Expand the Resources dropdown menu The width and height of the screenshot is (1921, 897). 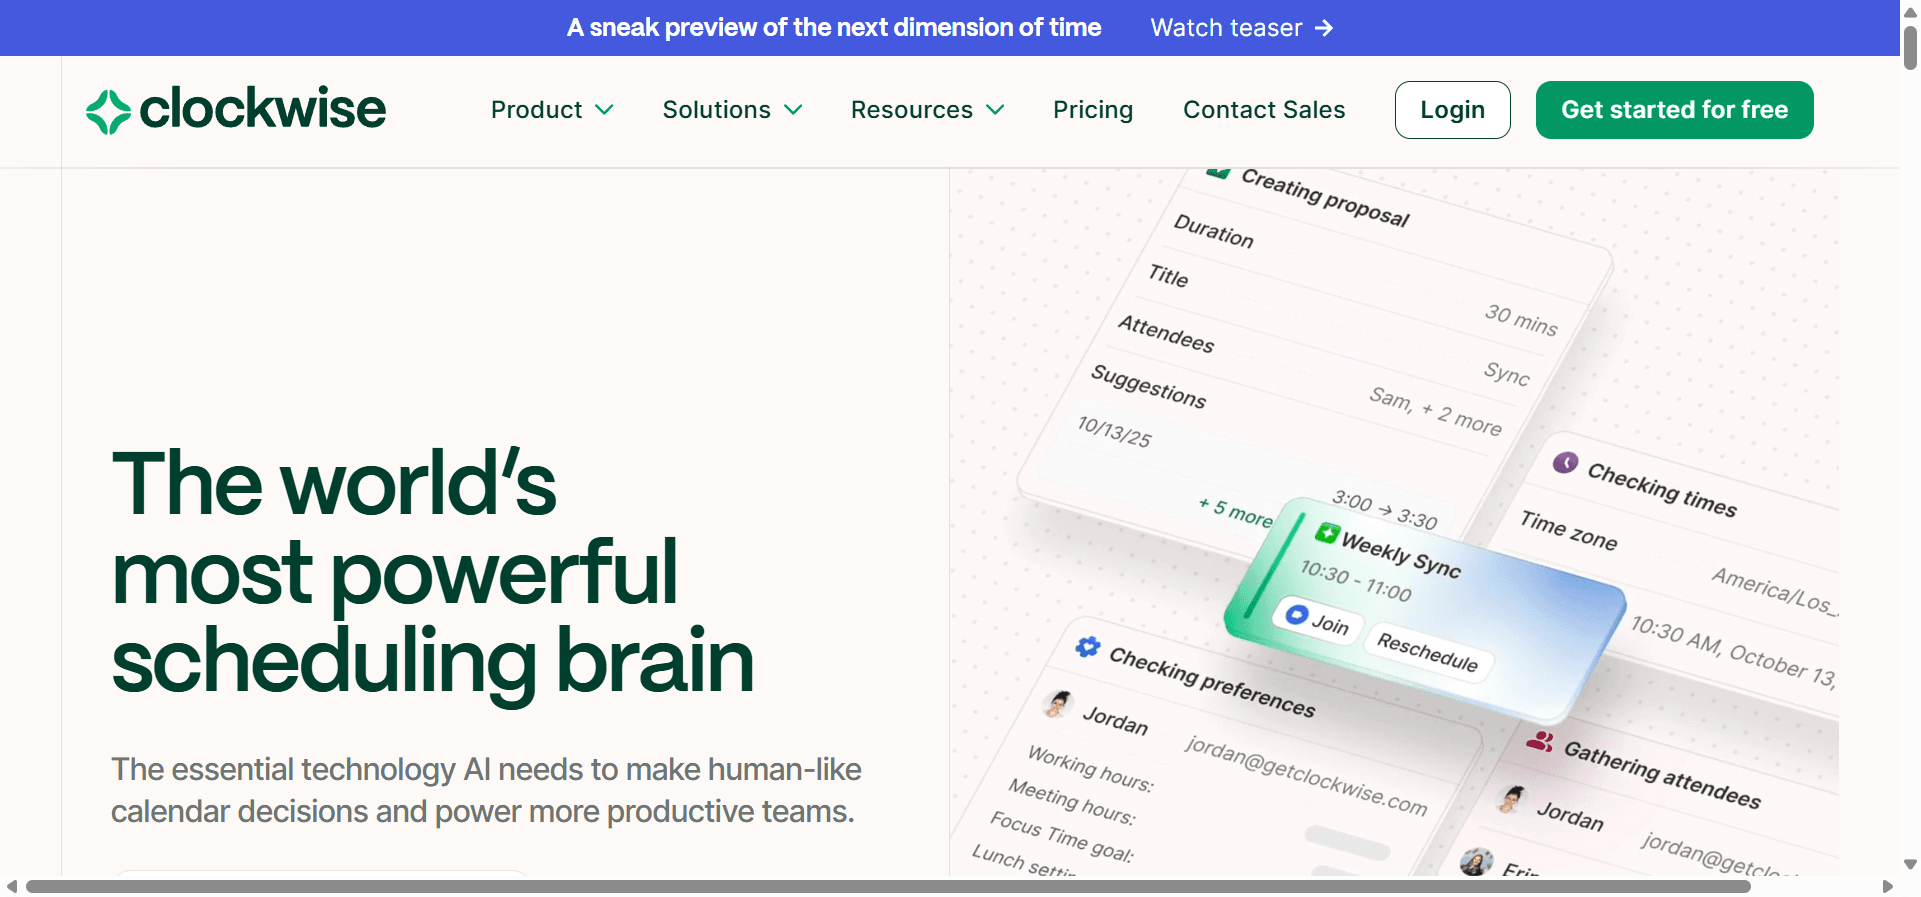coord(927,110)
